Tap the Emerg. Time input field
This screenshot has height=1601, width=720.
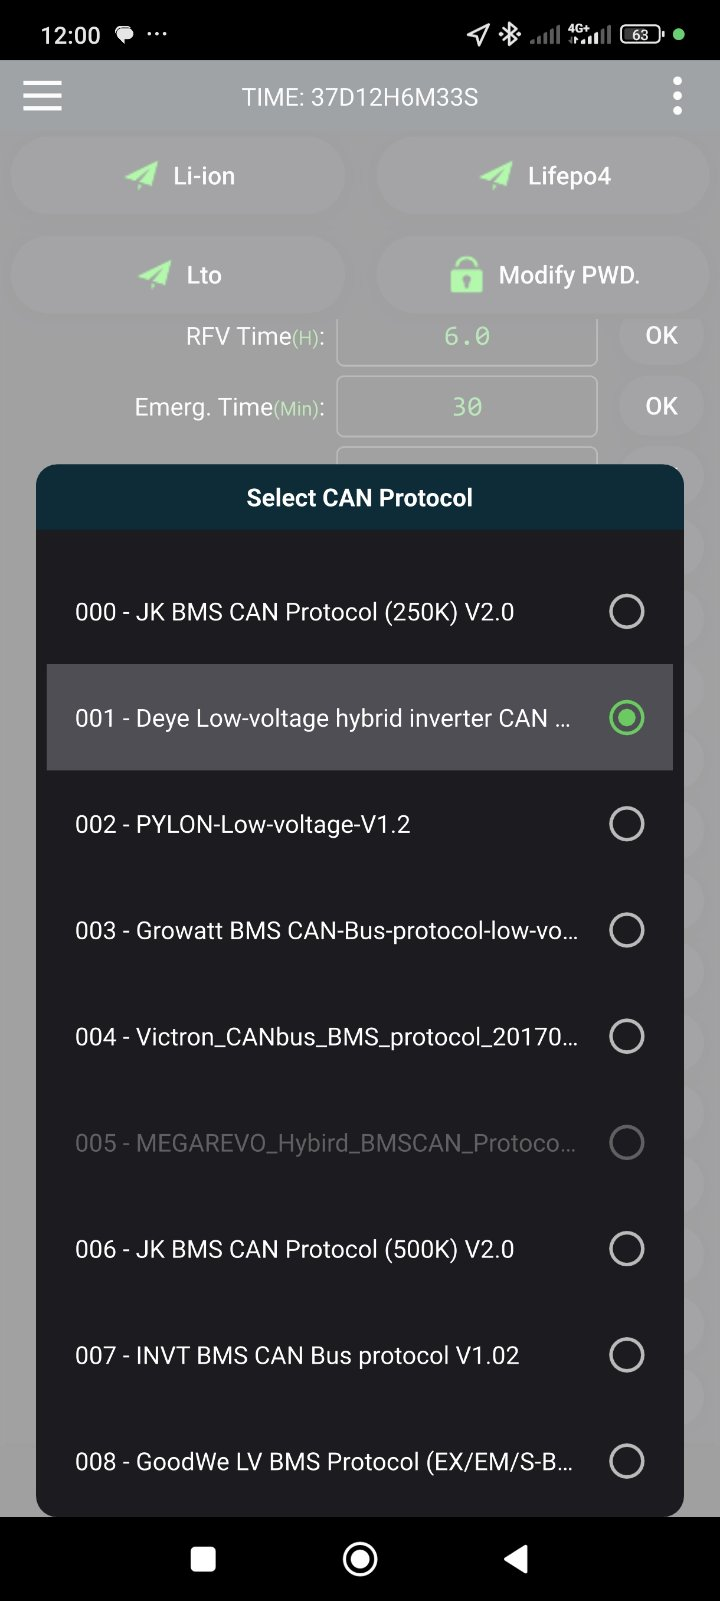click(467, 407)
